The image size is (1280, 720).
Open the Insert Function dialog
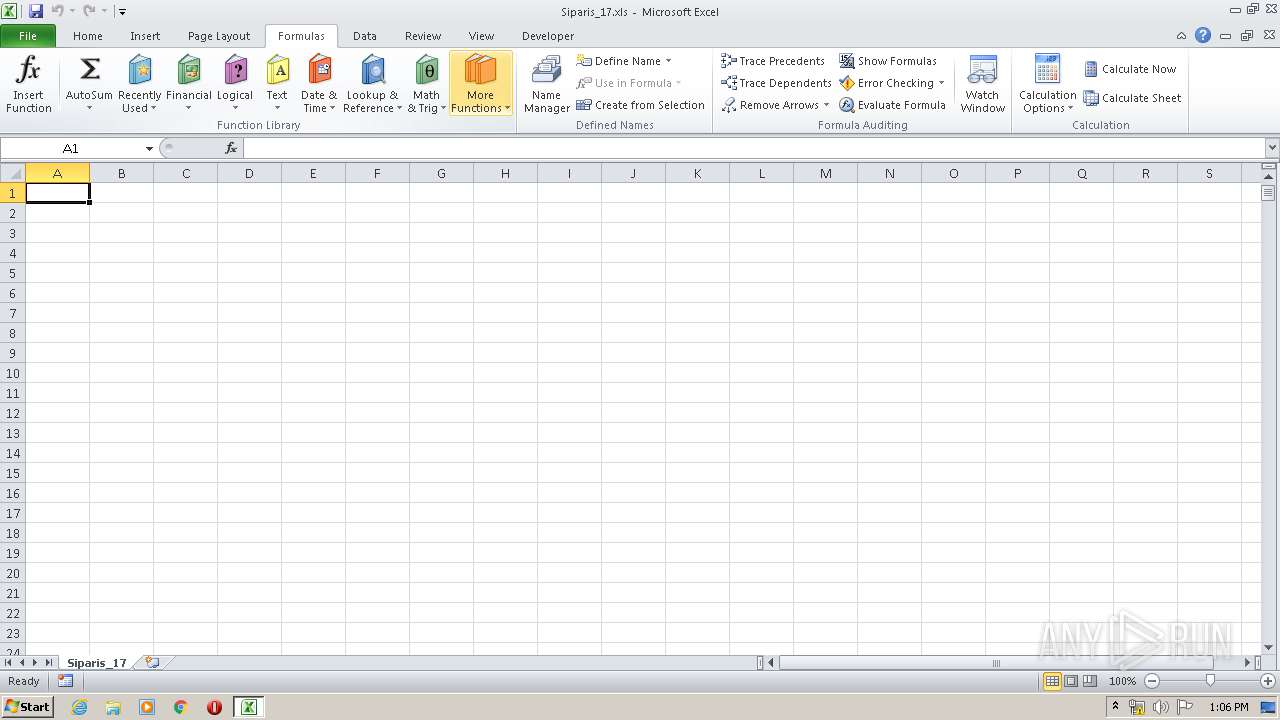pyautogui.click(x=29, y=84)
